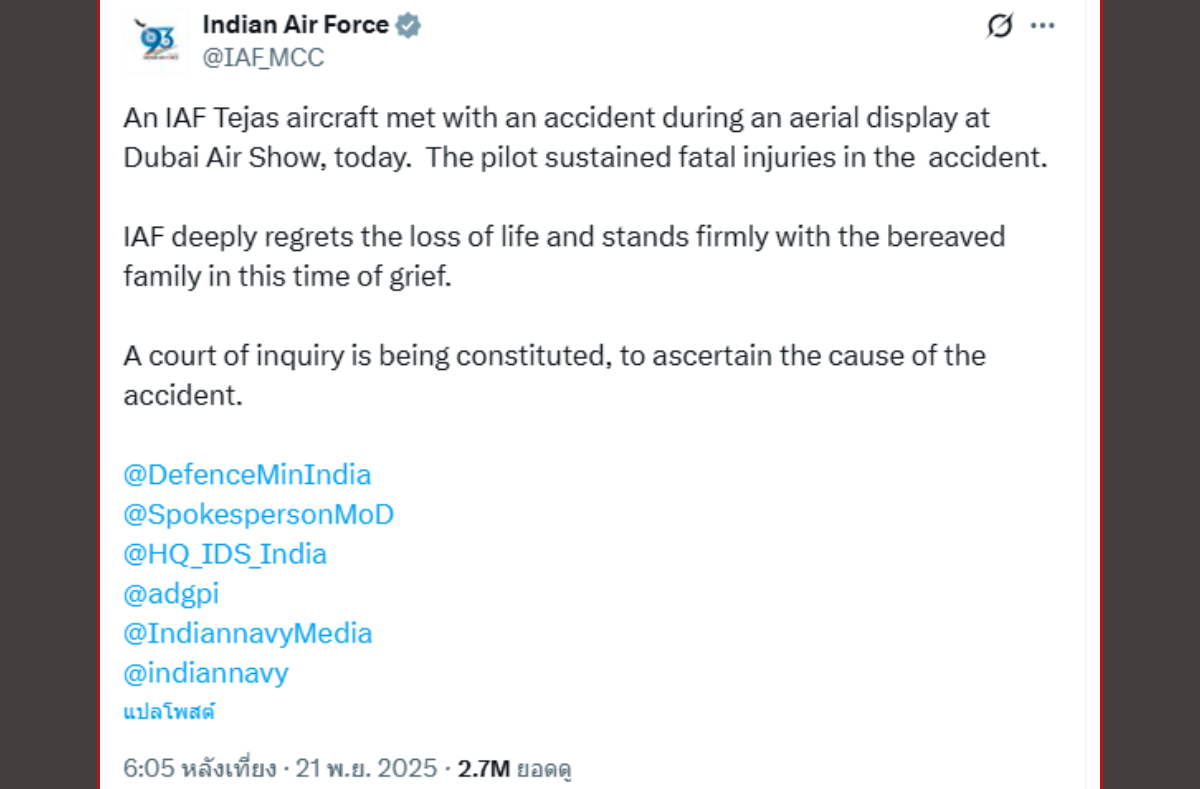The width and height of the screenshot is (1200, 789).
Task: Open the three-dot more options menu
Action: (1043, 27)
